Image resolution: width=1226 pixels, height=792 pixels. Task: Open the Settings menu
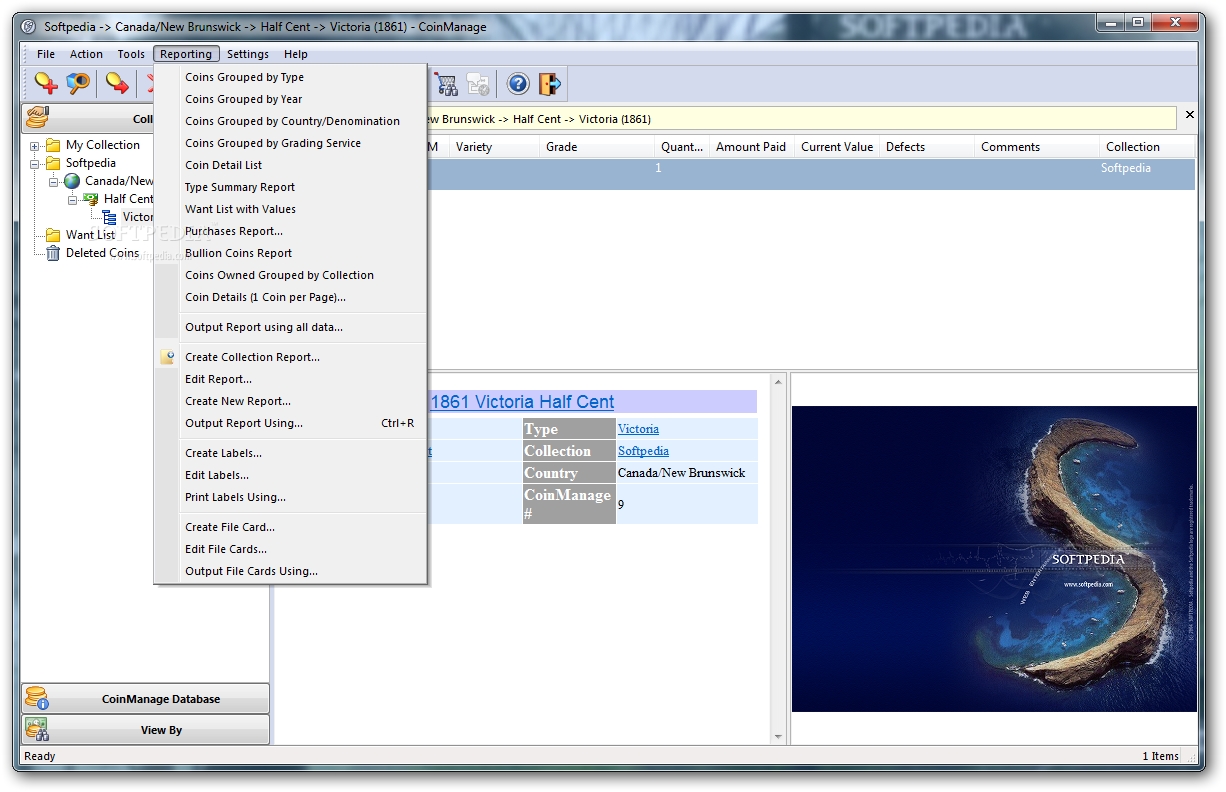tap(248, 54)
